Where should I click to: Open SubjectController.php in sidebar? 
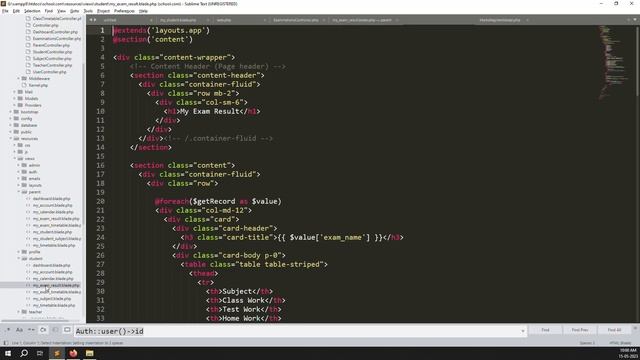52,58
